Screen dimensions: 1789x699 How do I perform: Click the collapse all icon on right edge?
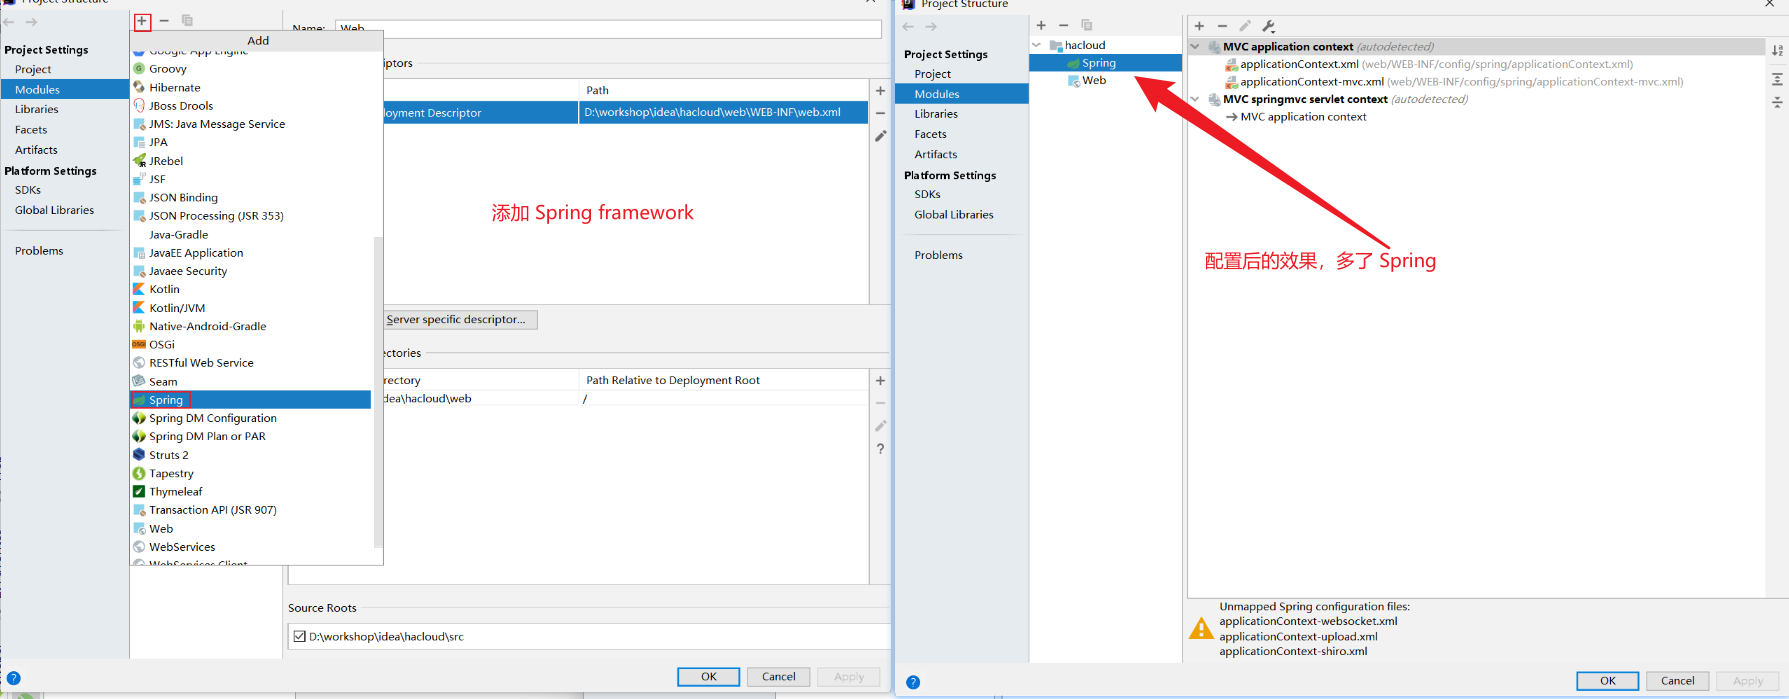pos(1777,102)
